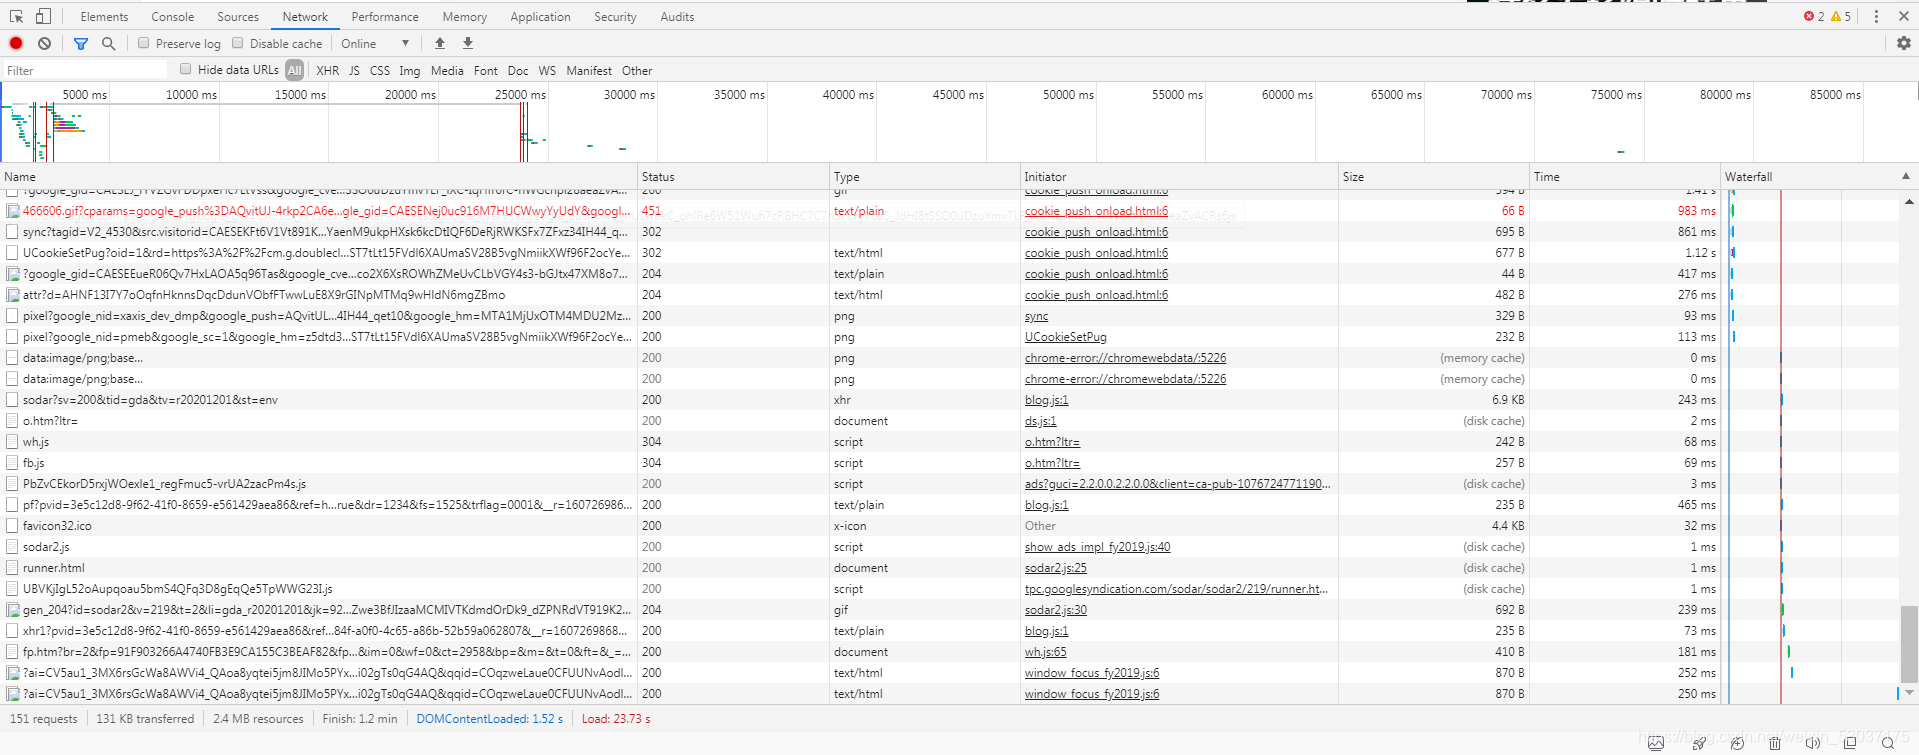Open the Application tab

(540, 17)
